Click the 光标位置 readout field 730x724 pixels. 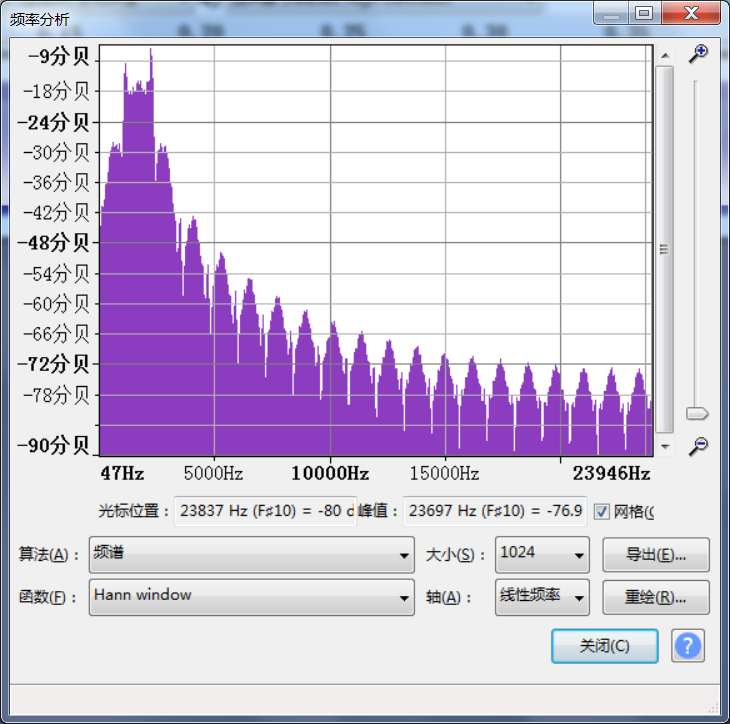coord(265,511)
